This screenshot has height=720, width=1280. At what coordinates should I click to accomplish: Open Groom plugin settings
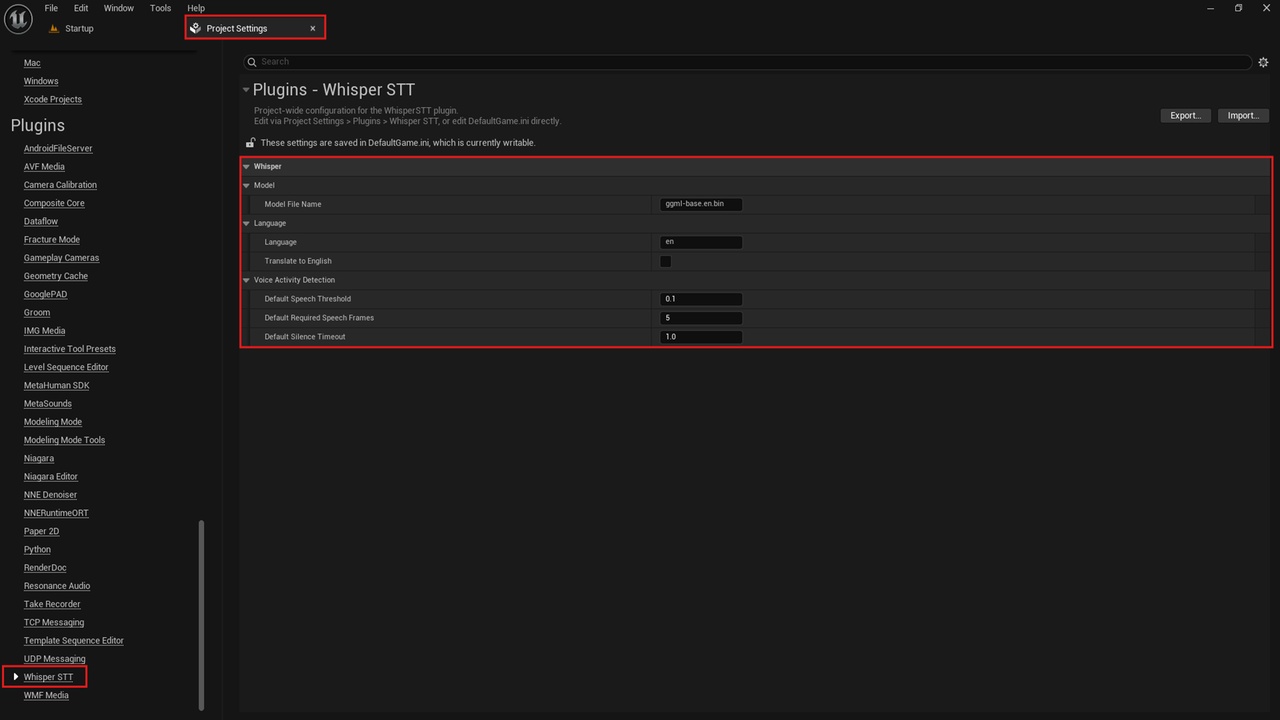coord(37,313)
